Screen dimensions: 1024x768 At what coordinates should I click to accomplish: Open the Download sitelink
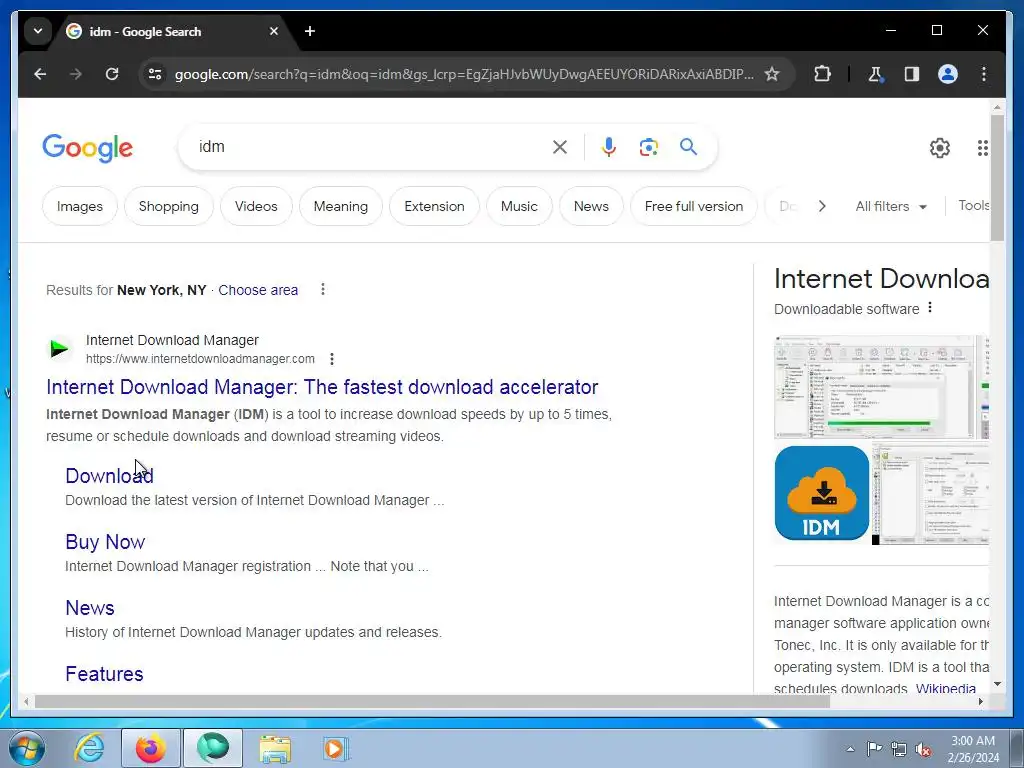[109, 475]
